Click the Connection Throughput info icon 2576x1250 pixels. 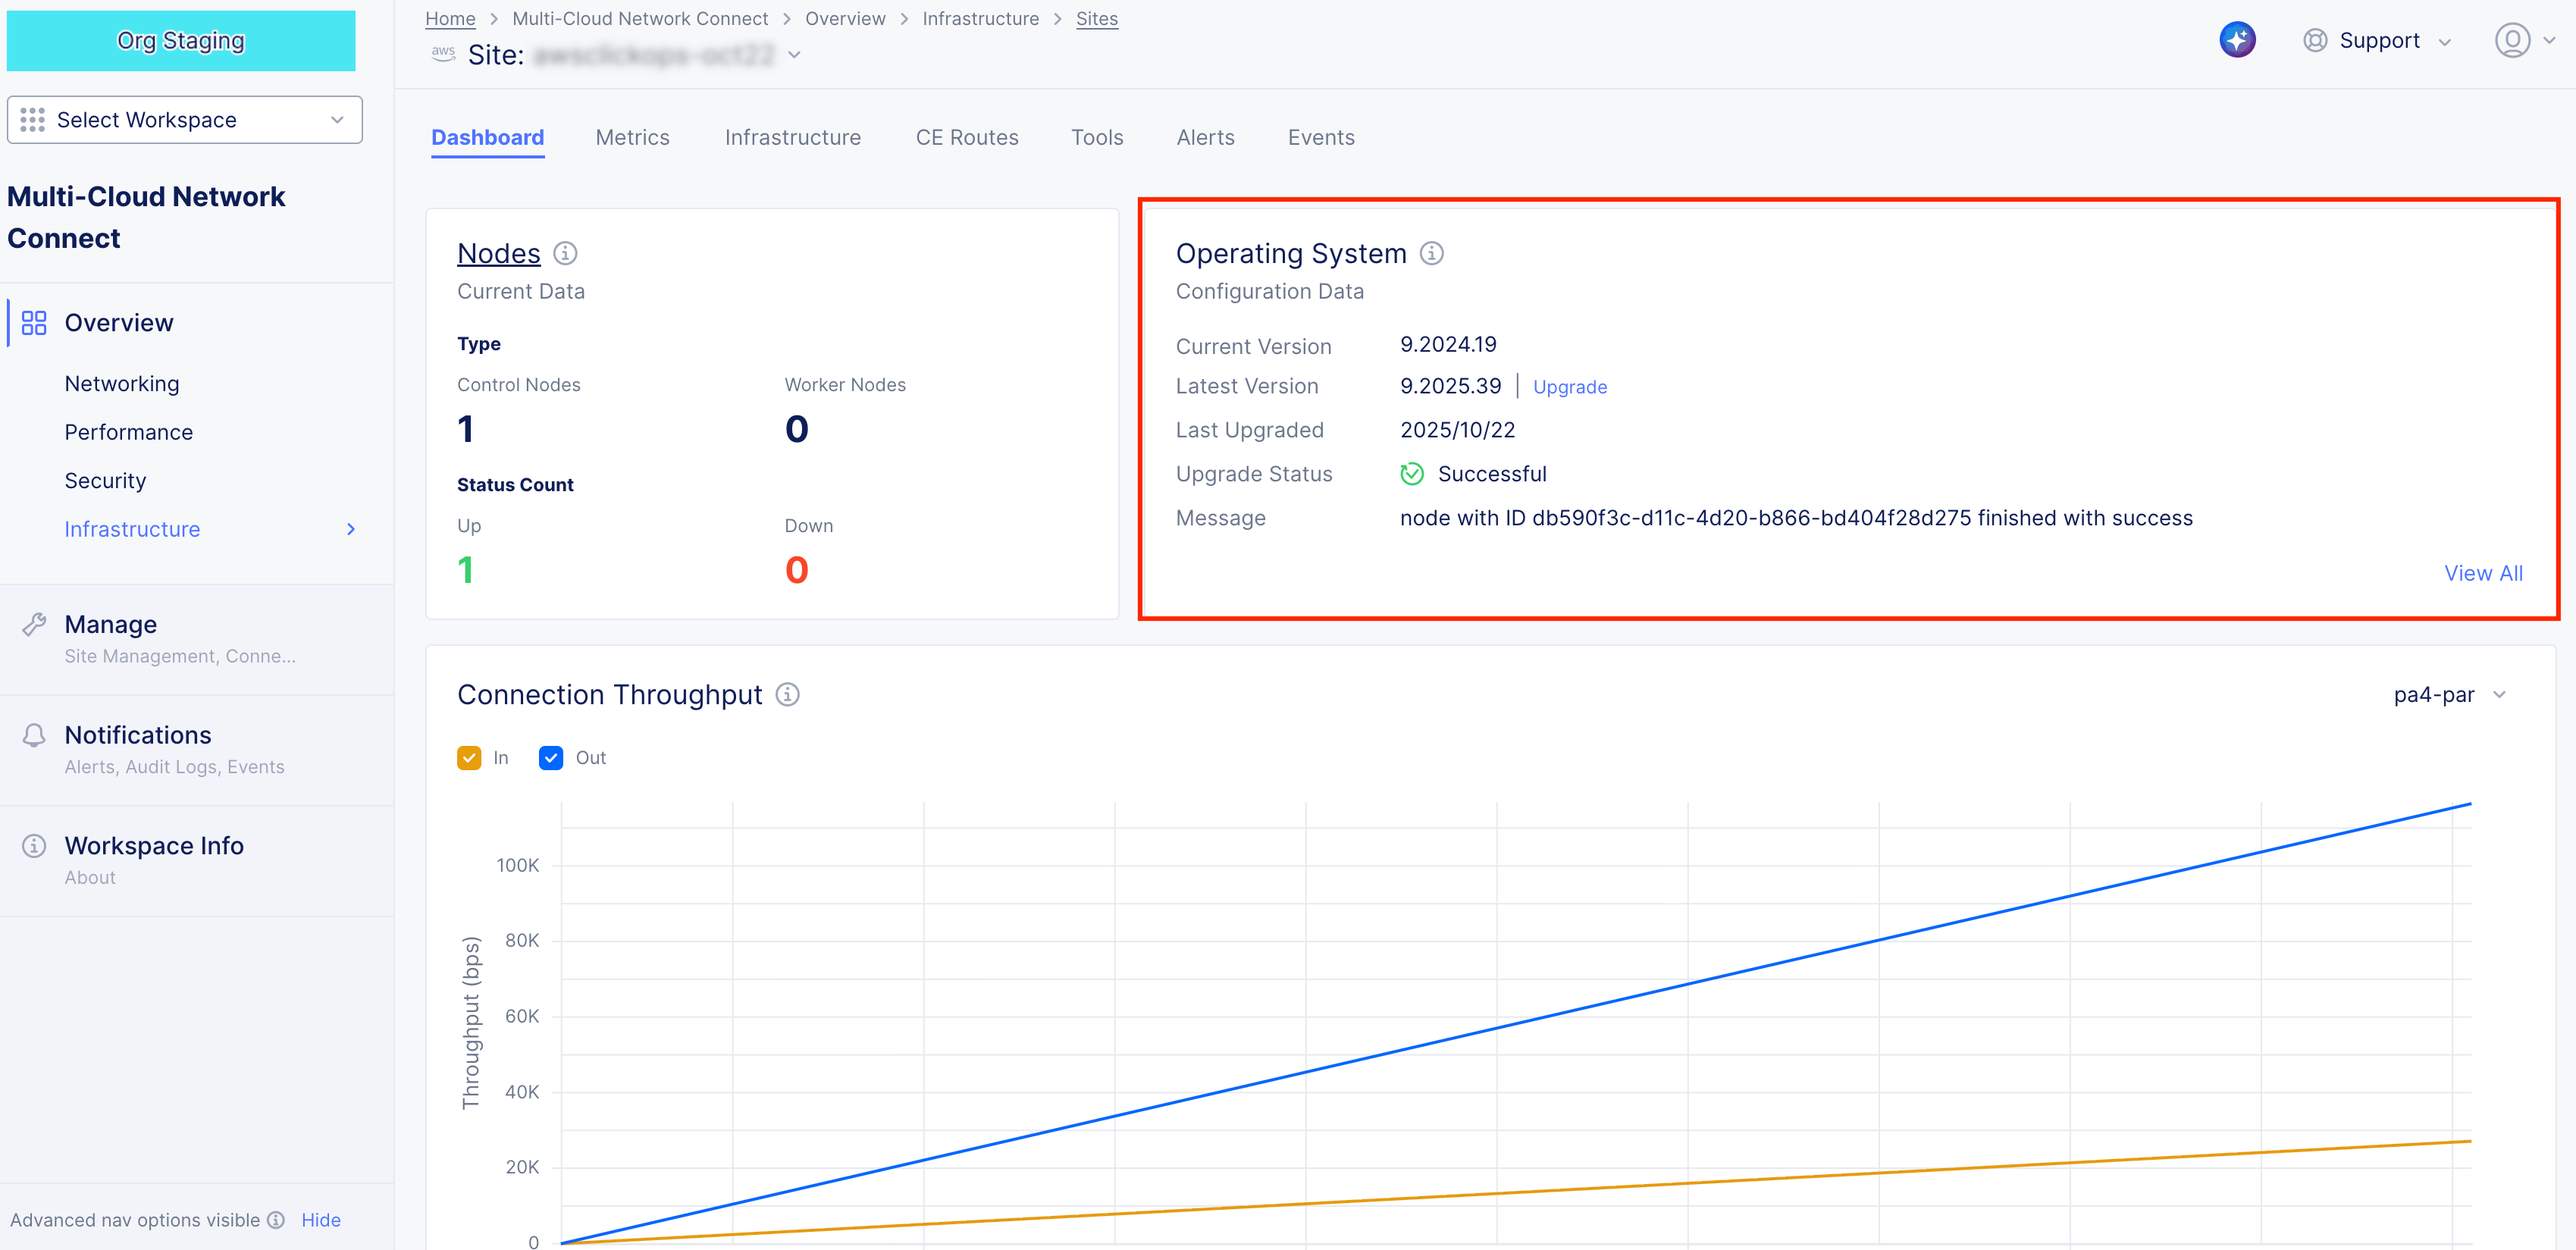point(787,694)
